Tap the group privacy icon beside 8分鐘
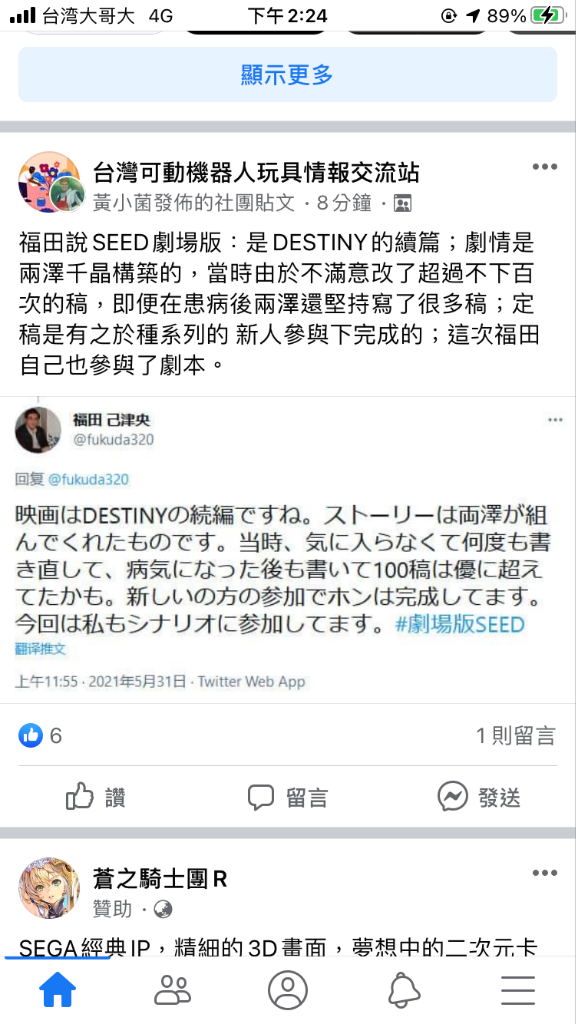The image size is (576, 1024). [403, 204]
